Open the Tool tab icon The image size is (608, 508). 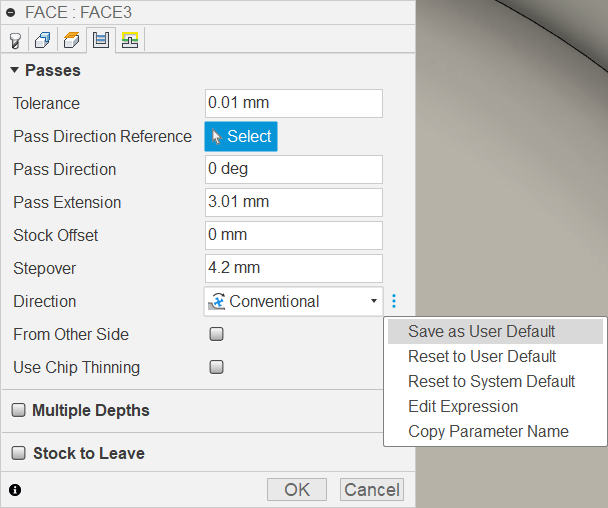[16, 40]
